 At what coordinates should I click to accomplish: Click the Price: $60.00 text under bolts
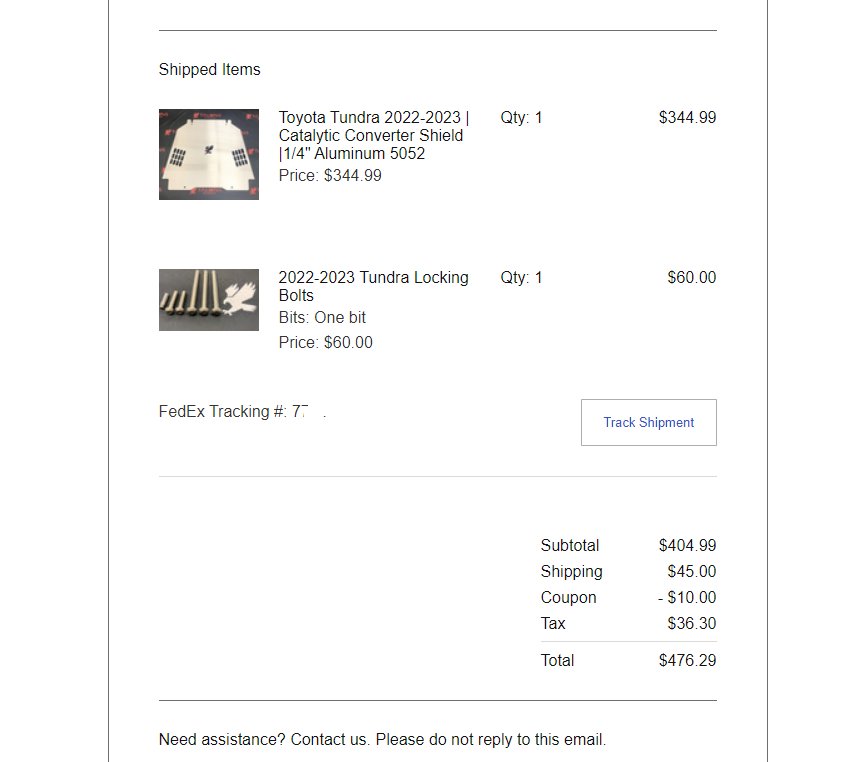(326, 342)
